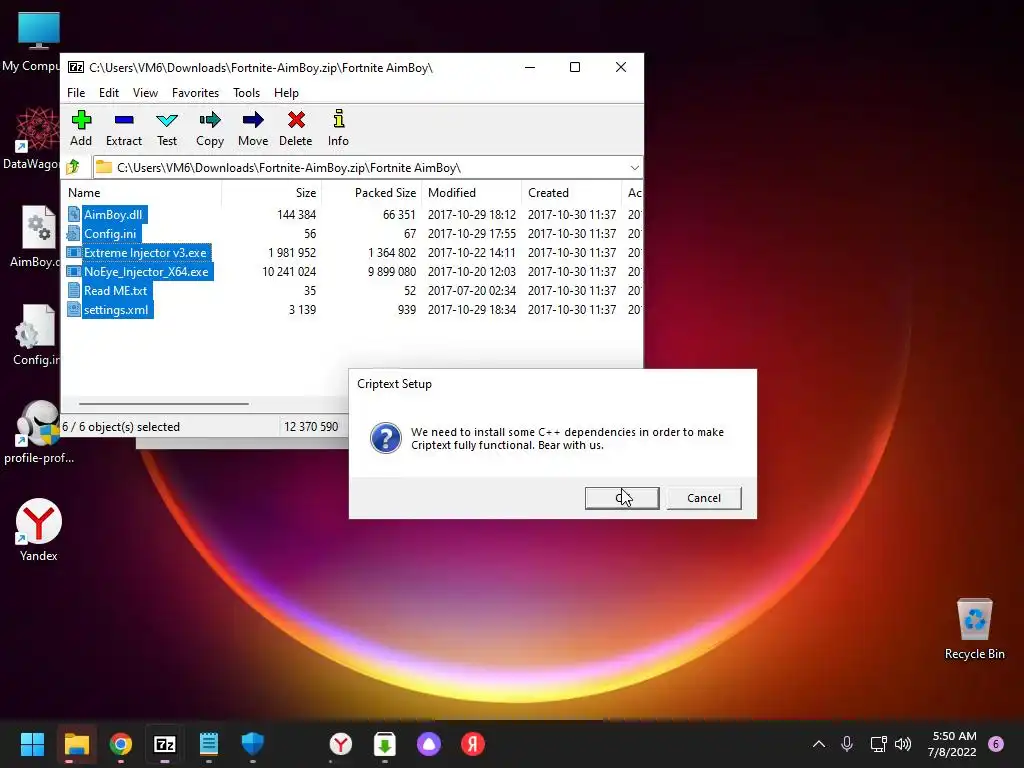Click the 10 241 024 size value
This screenshot has width=1024, height=768.
pos(289,271)
